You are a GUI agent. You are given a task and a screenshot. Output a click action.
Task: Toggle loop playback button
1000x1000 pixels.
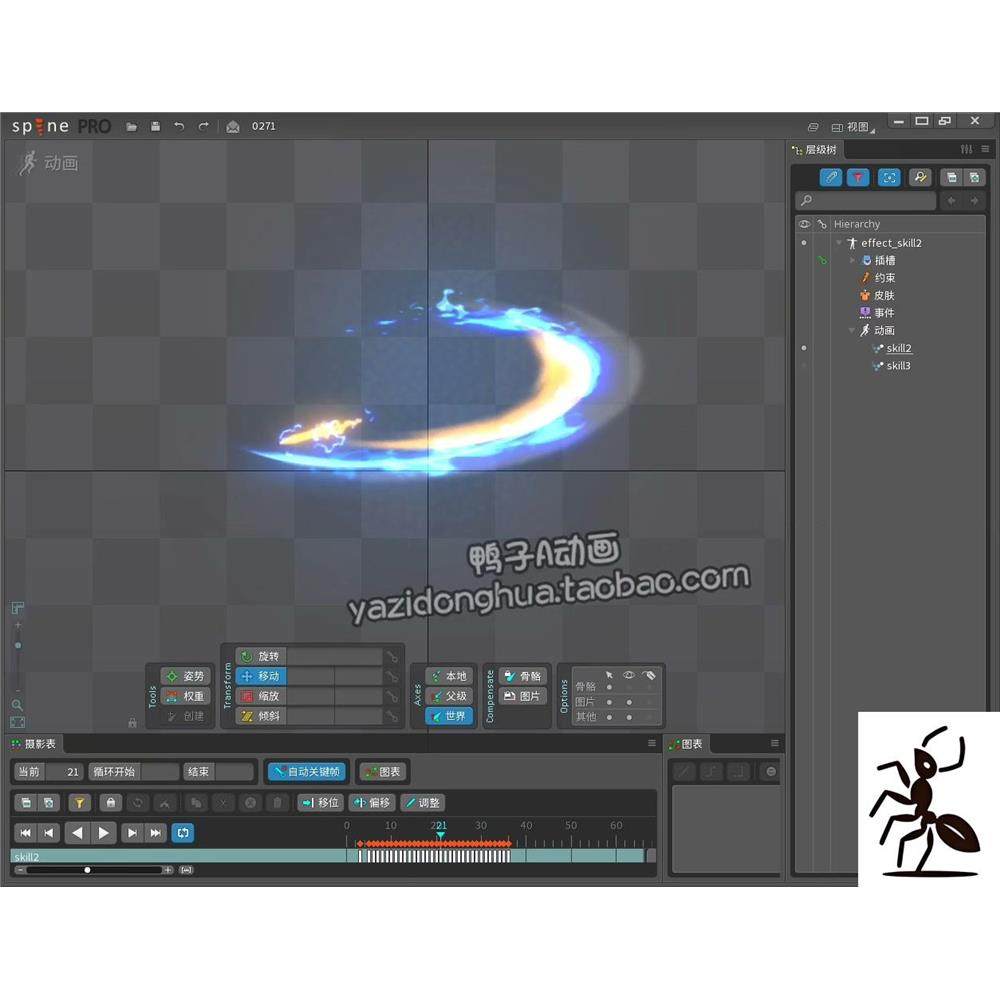183,833
